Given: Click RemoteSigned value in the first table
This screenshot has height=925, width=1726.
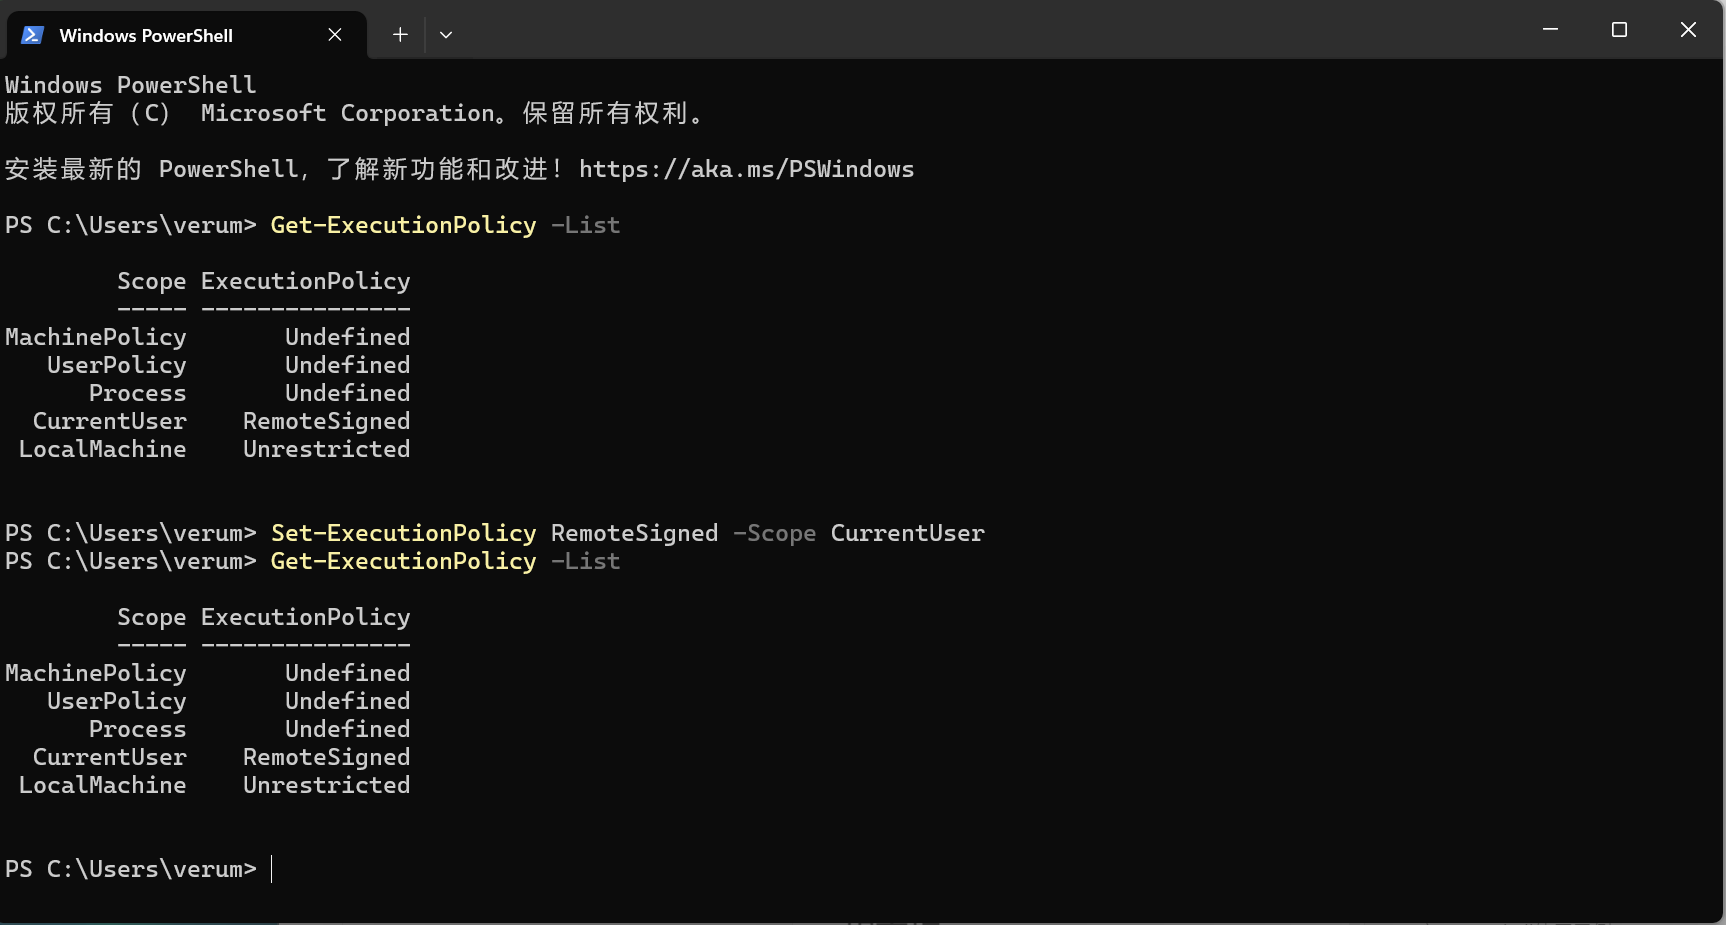Looking at the screenshot, I should 327,421.
